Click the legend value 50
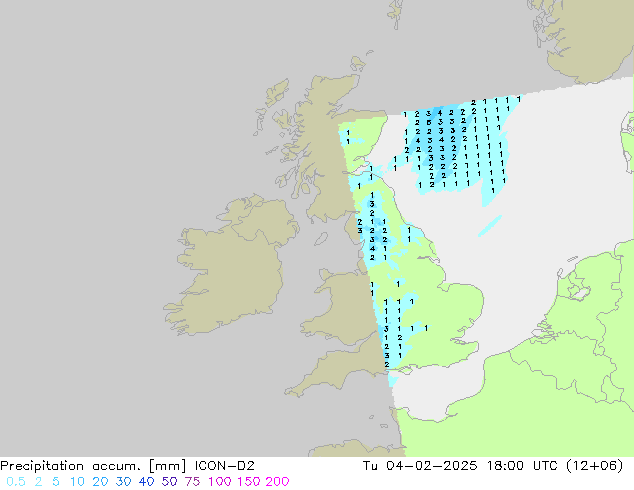 point(169,482)
